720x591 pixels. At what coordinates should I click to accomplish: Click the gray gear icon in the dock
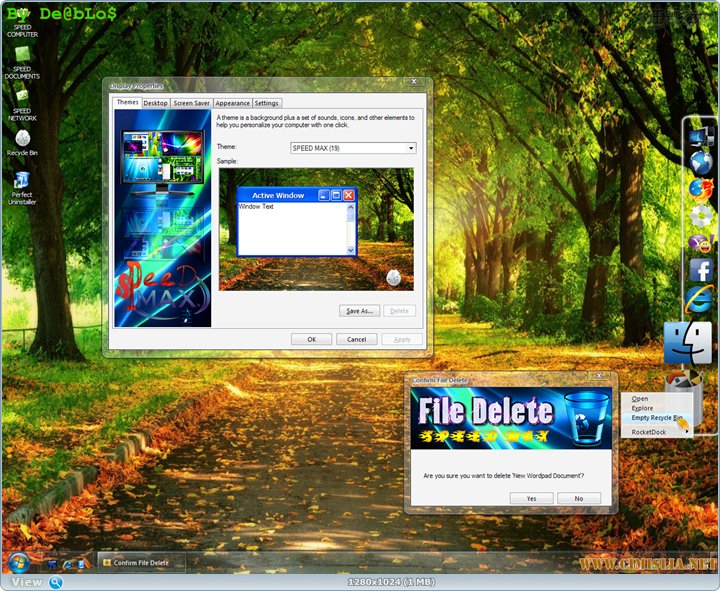tap(701, 216)
